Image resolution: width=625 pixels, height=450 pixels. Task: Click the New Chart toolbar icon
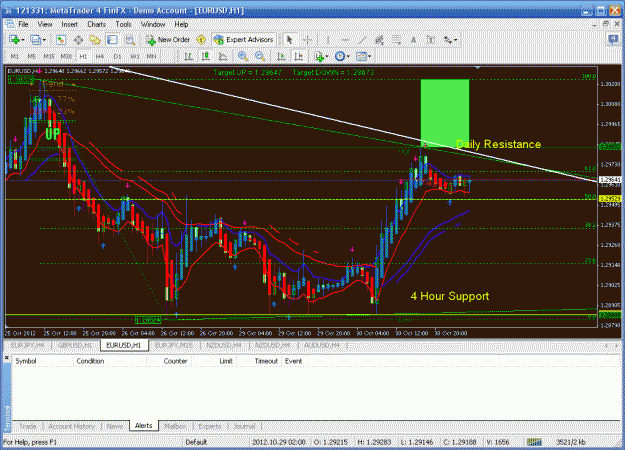point(15,39)
